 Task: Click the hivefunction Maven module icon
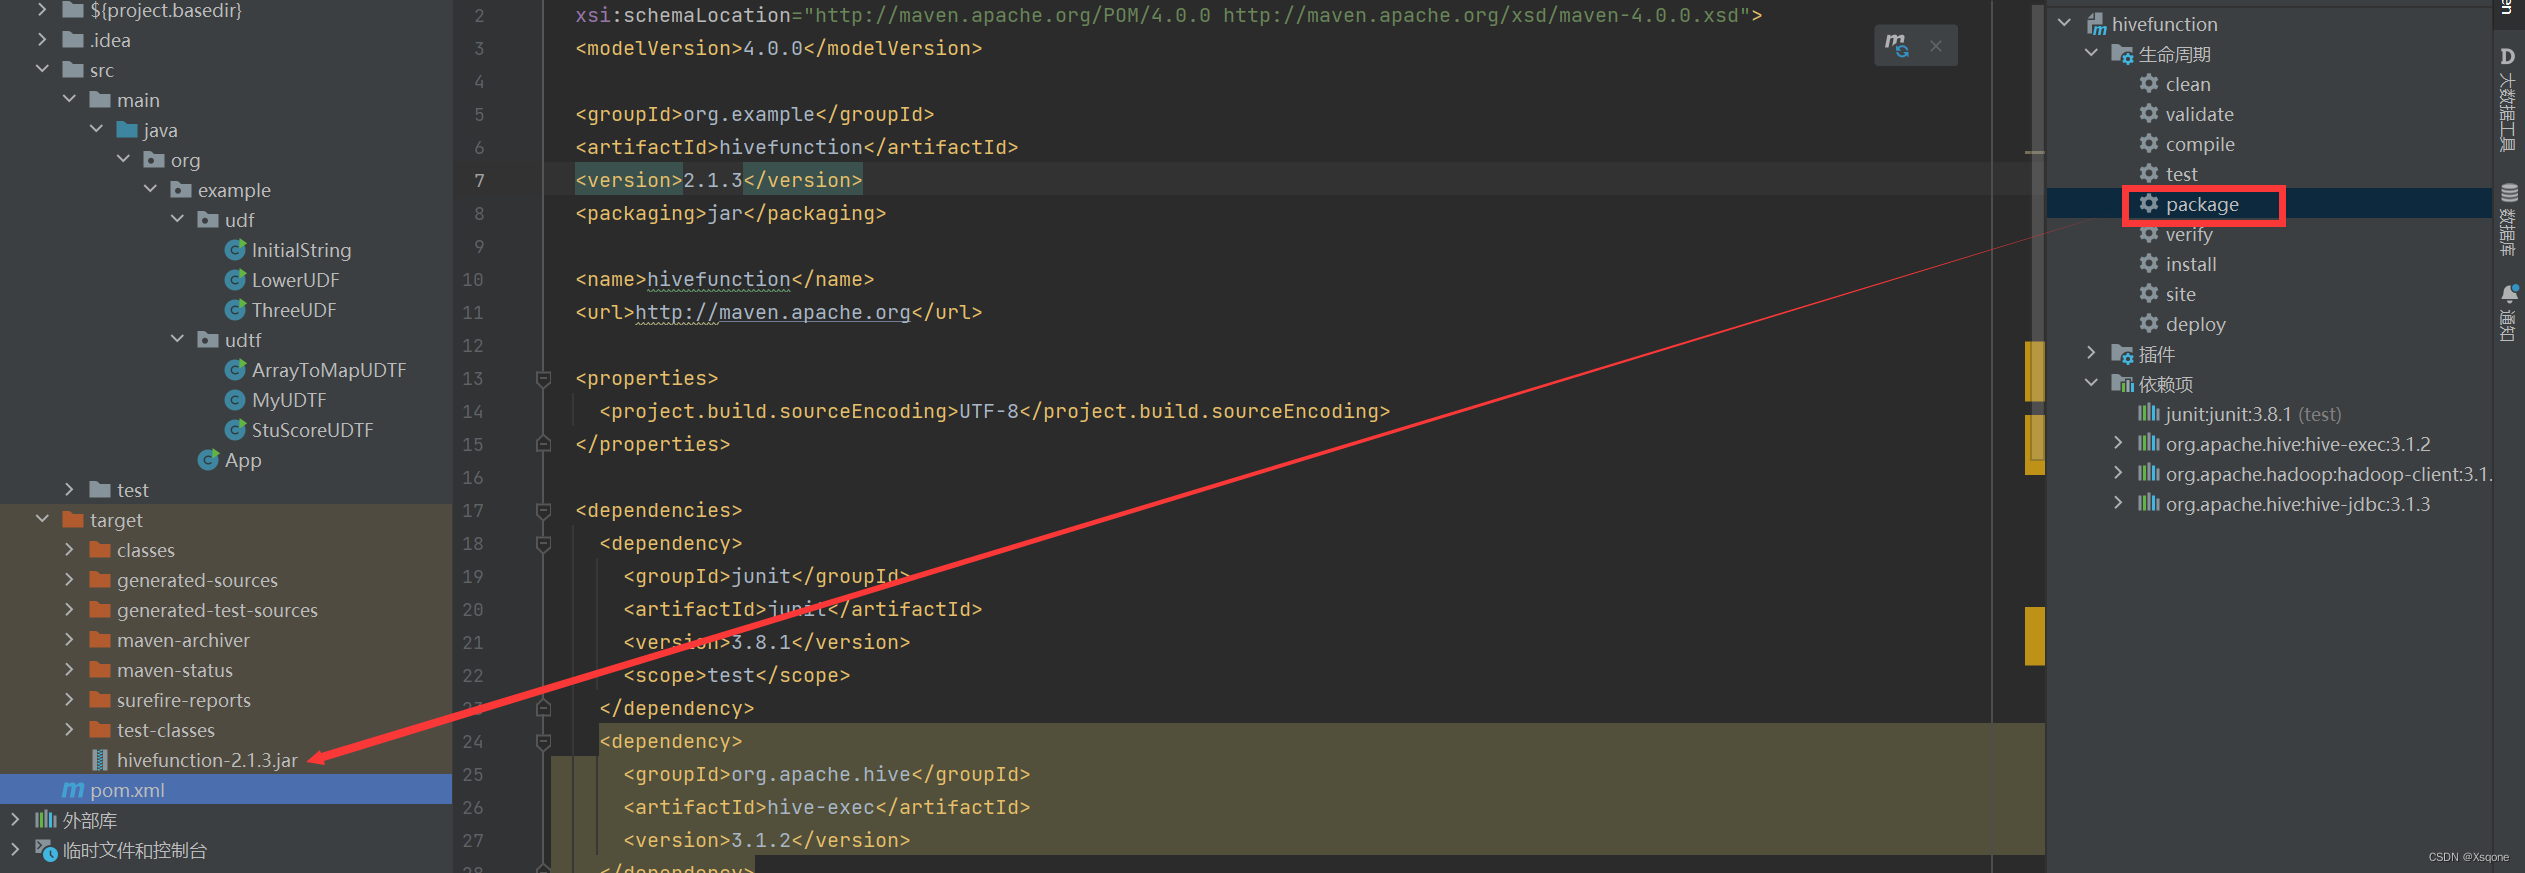coord(2096,24)
